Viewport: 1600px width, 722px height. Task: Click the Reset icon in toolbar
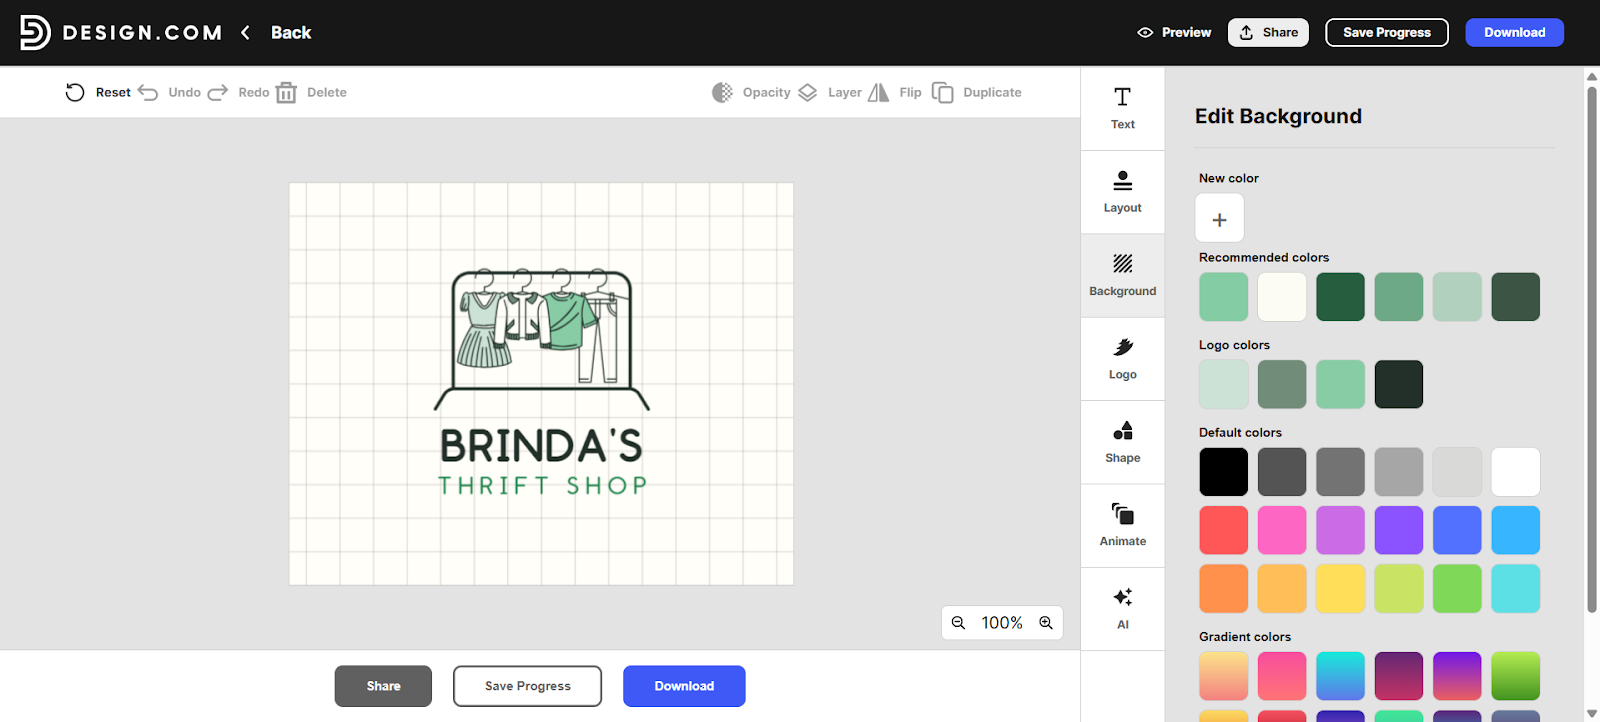75,93
